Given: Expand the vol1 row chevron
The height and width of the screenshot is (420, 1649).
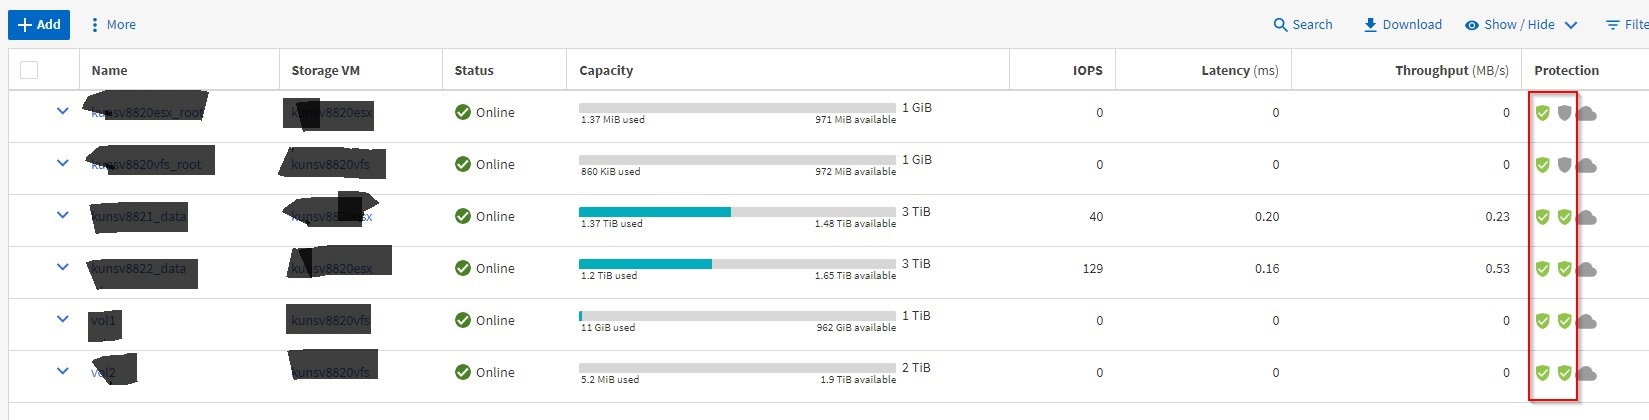Looking at the screenshot, I should pyautogui.click(x=63, y=319).
